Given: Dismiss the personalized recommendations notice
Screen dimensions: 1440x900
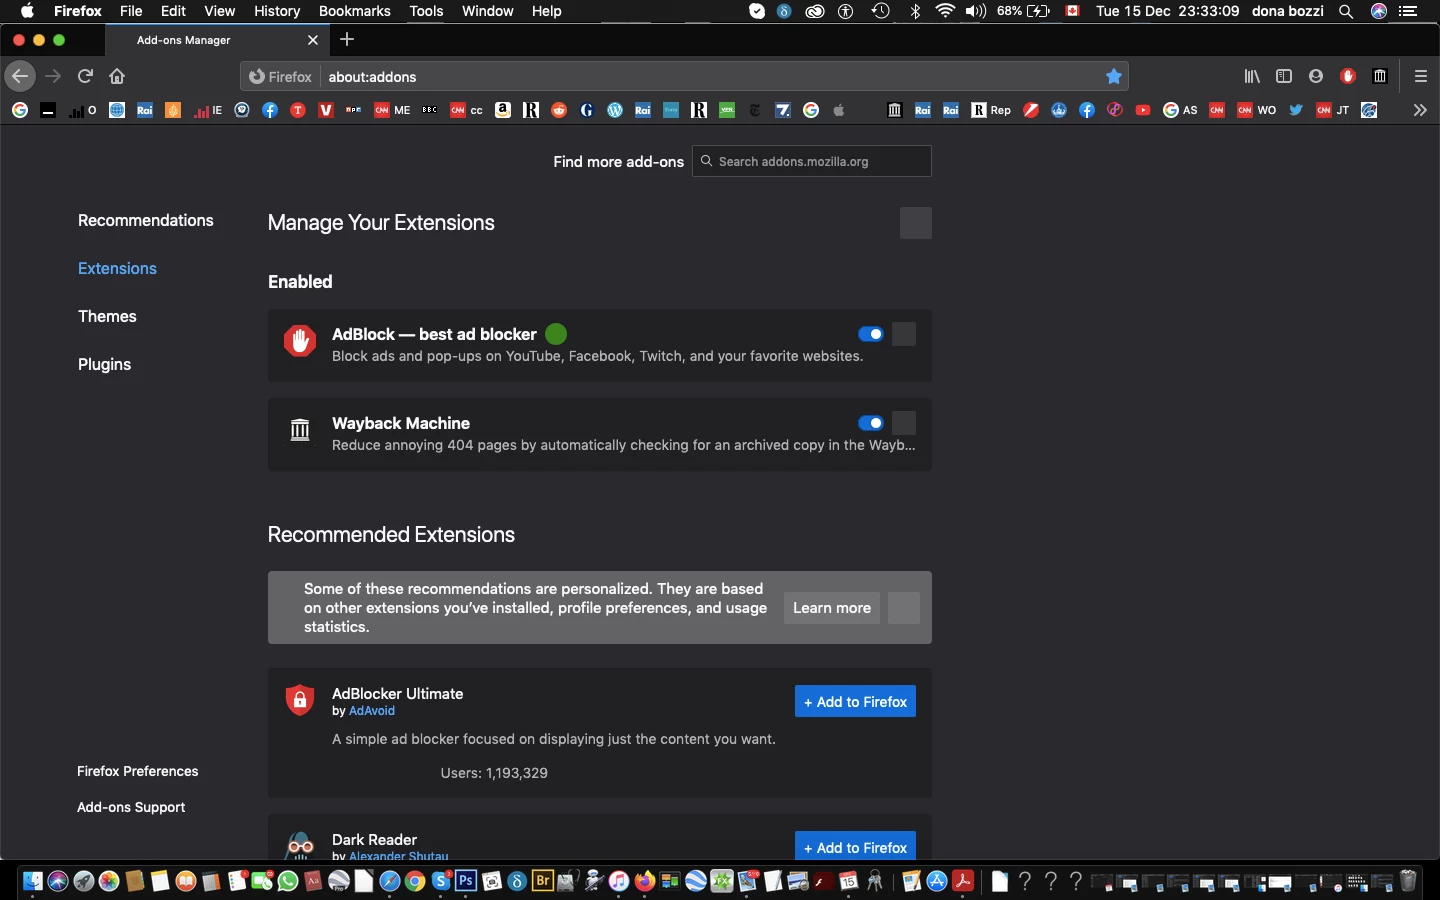Looking at the screenshot, I should [x=904, y=608].
